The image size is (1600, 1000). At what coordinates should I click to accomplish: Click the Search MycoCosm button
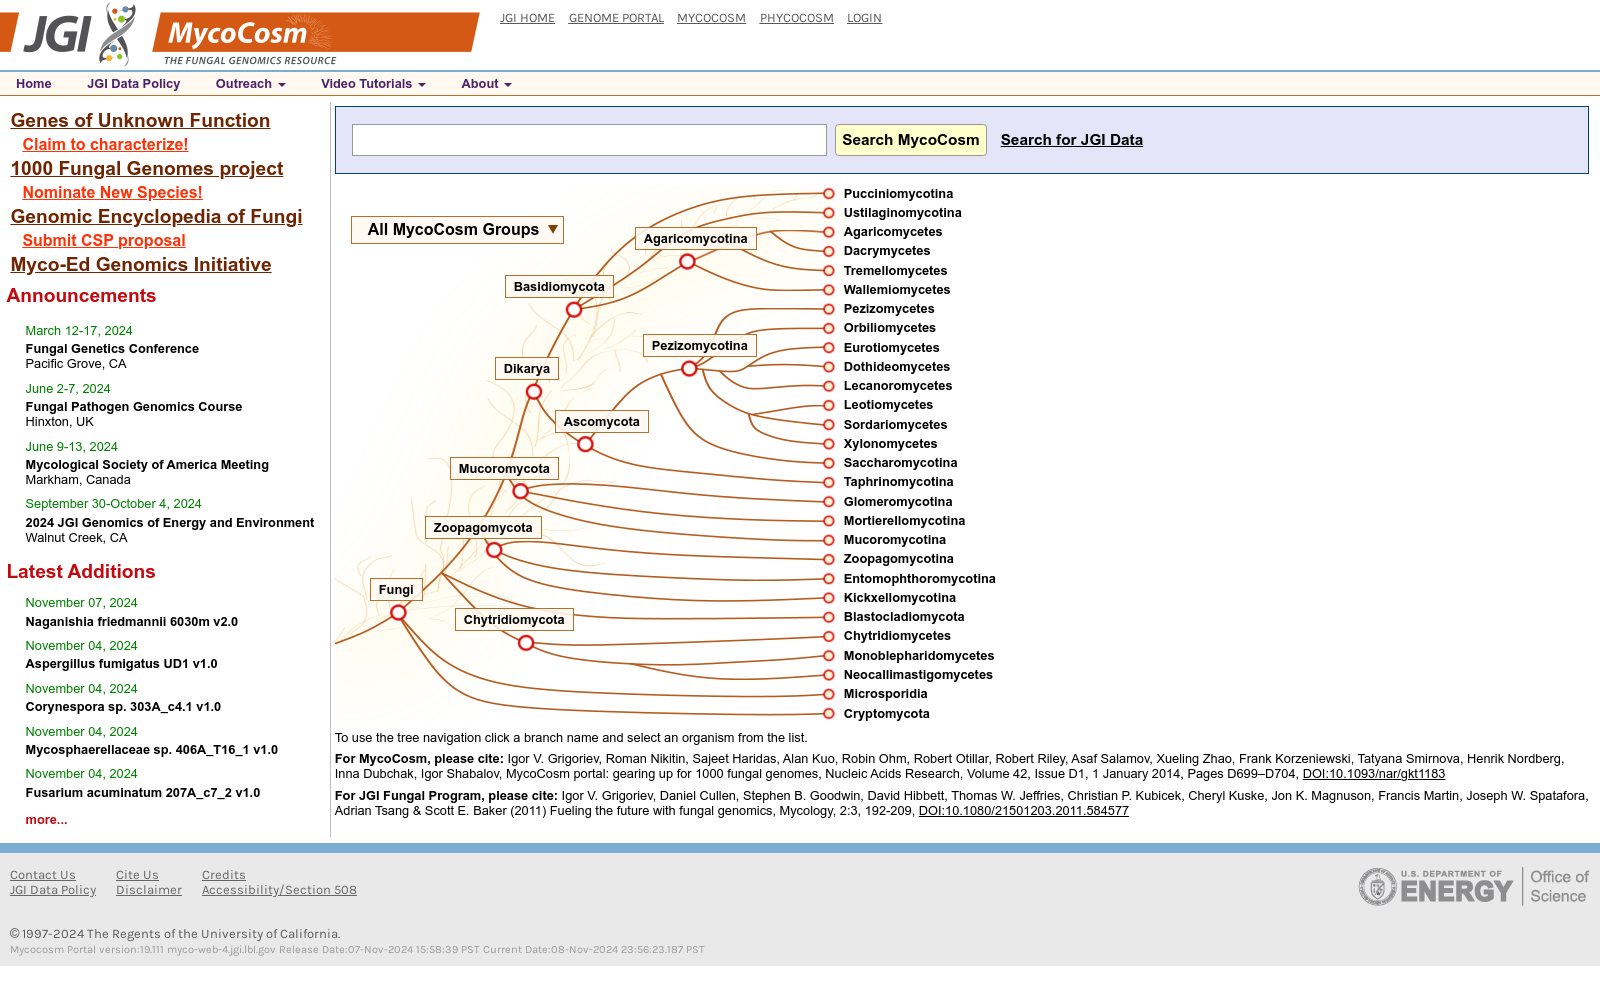pyautogui.click(x=911, y=140)
